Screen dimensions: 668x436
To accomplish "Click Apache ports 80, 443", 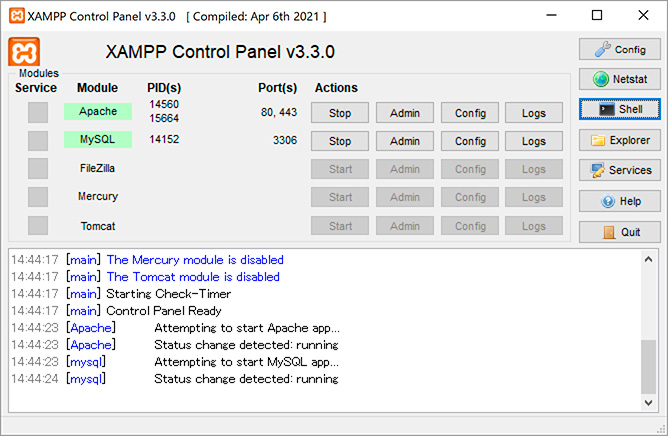I will tap(279, 112).
